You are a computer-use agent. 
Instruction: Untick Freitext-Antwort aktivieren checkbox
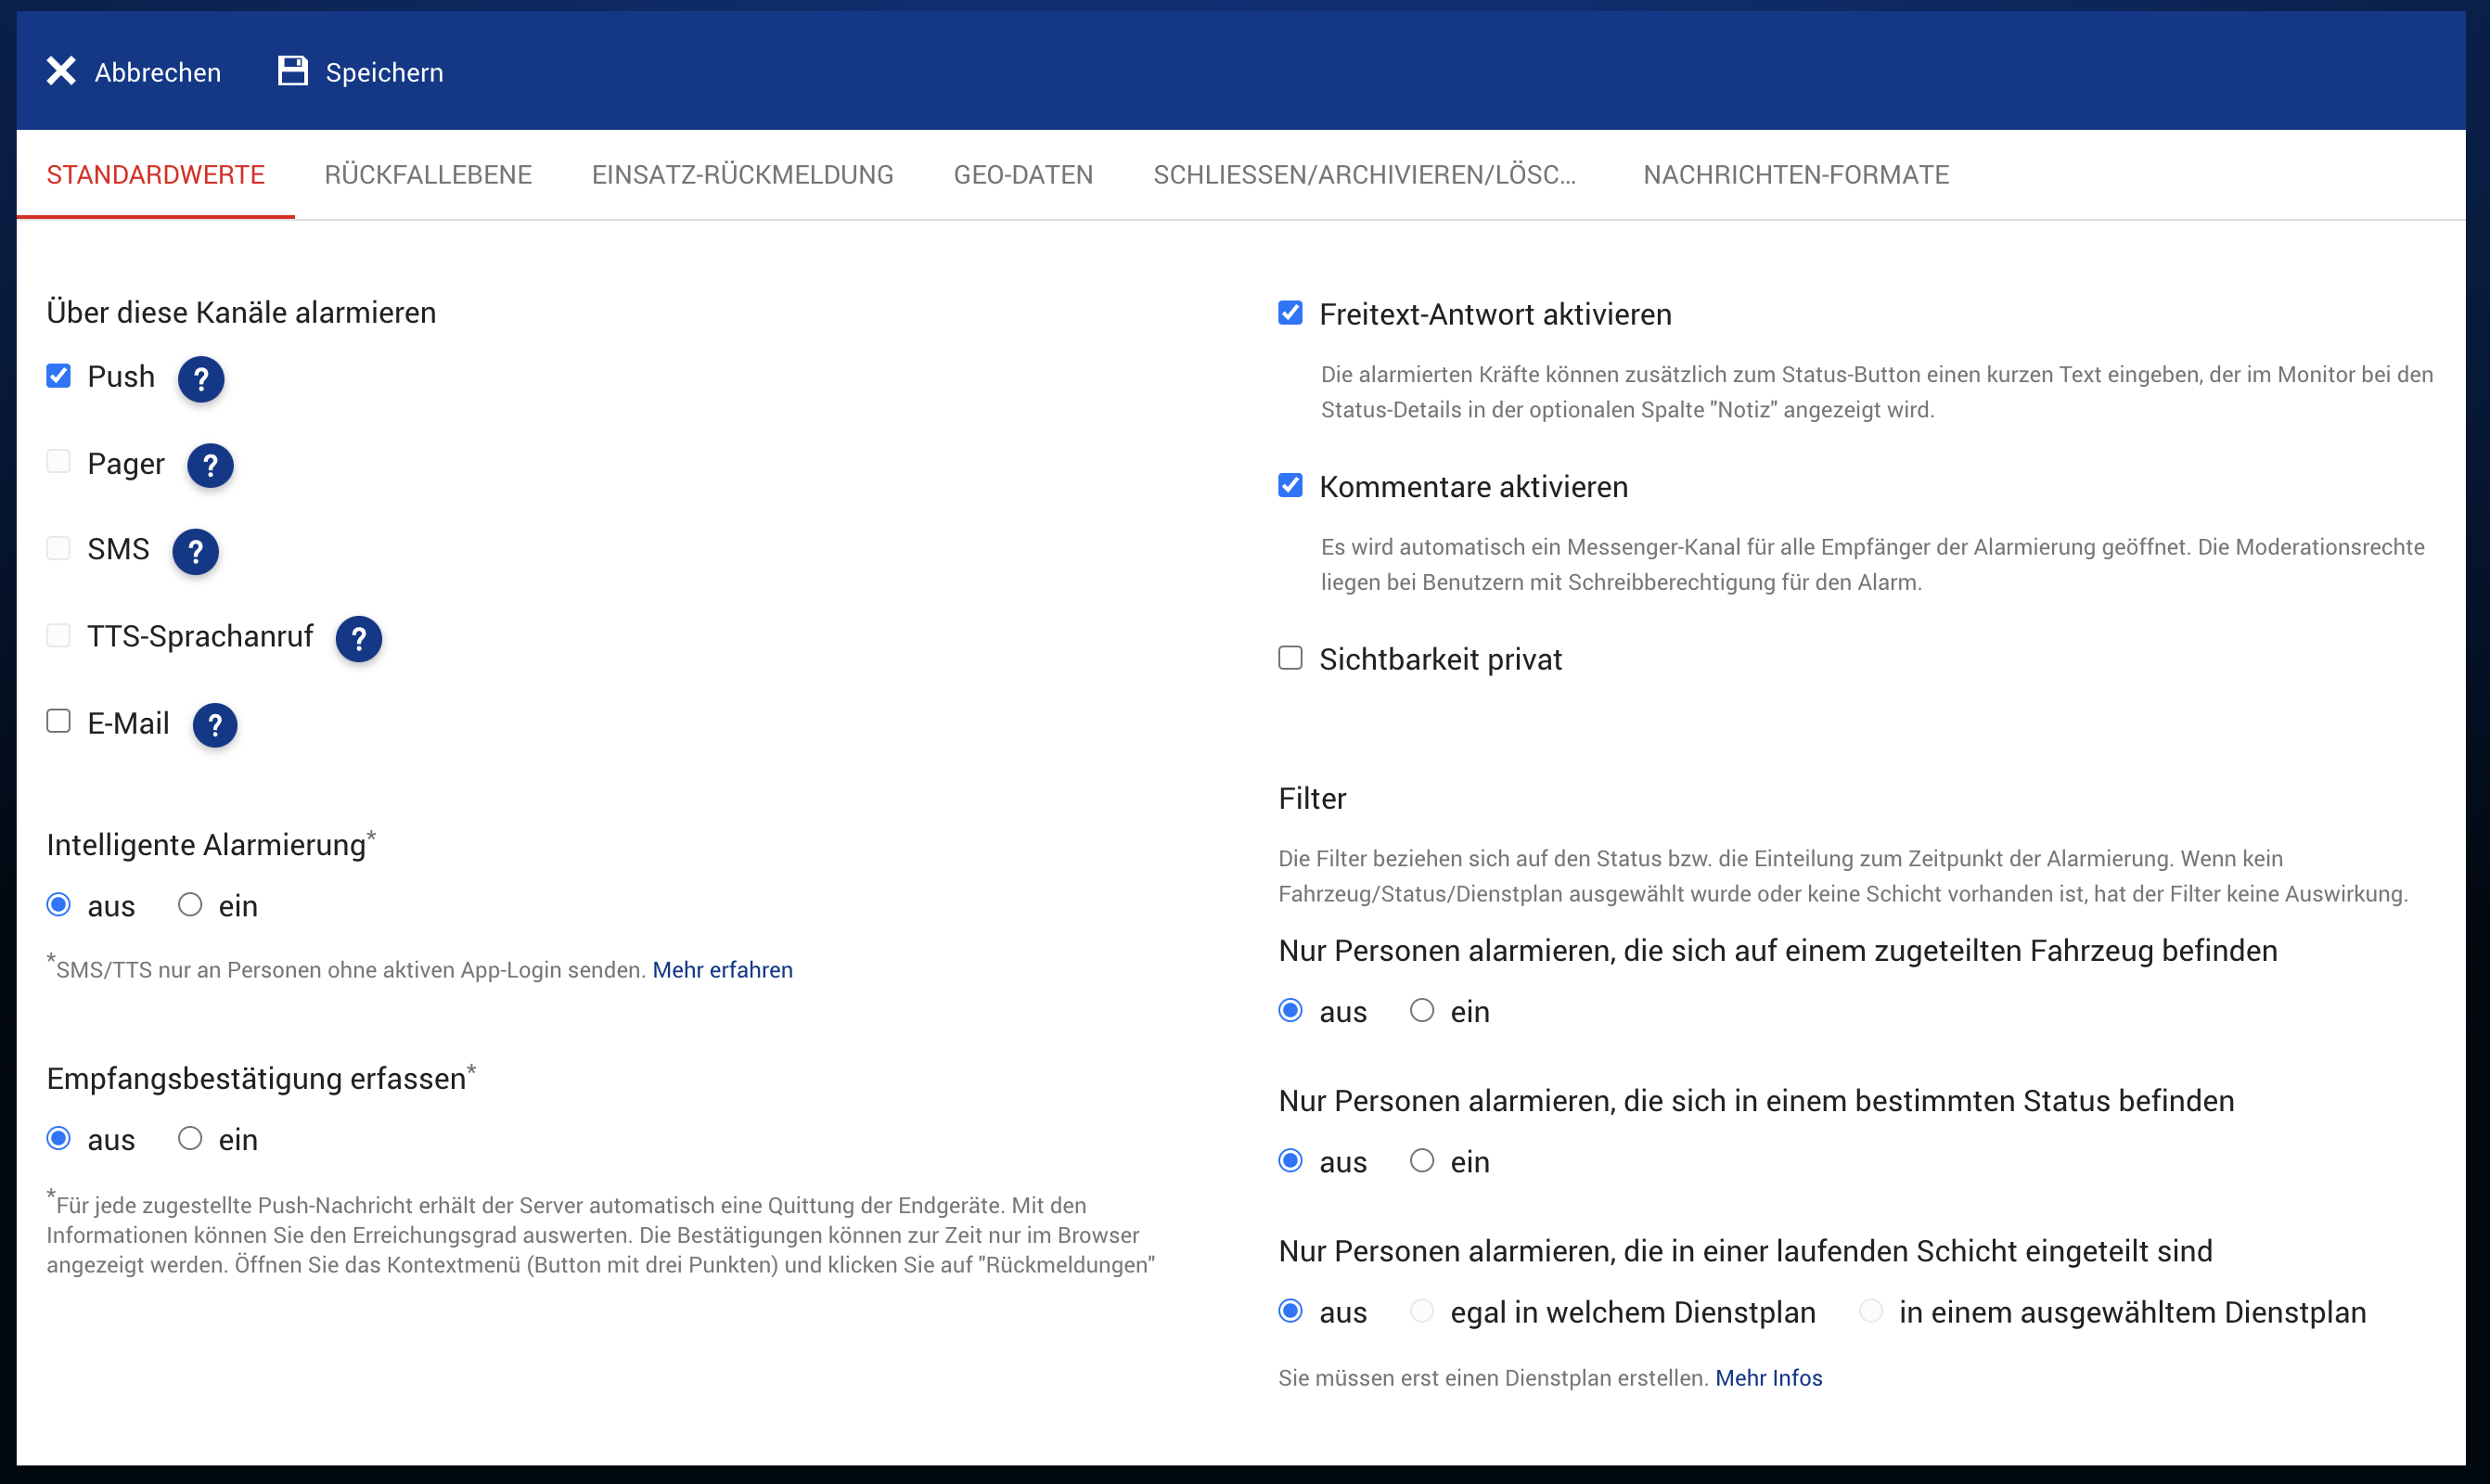click(1290, 313)
